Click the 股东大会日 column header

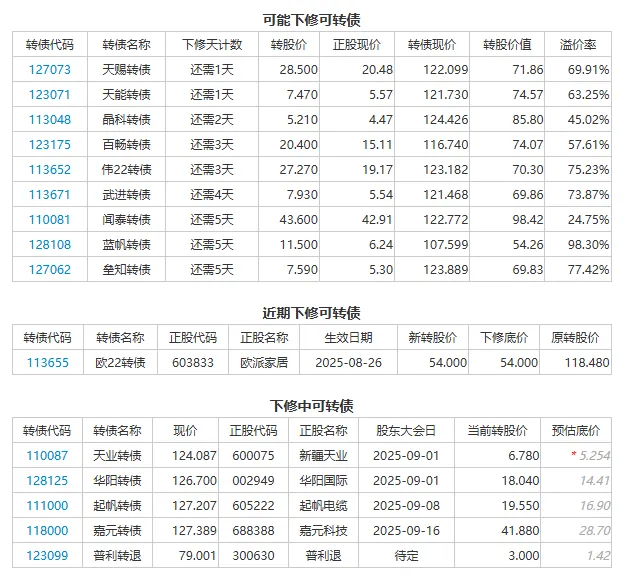(406, 431)
